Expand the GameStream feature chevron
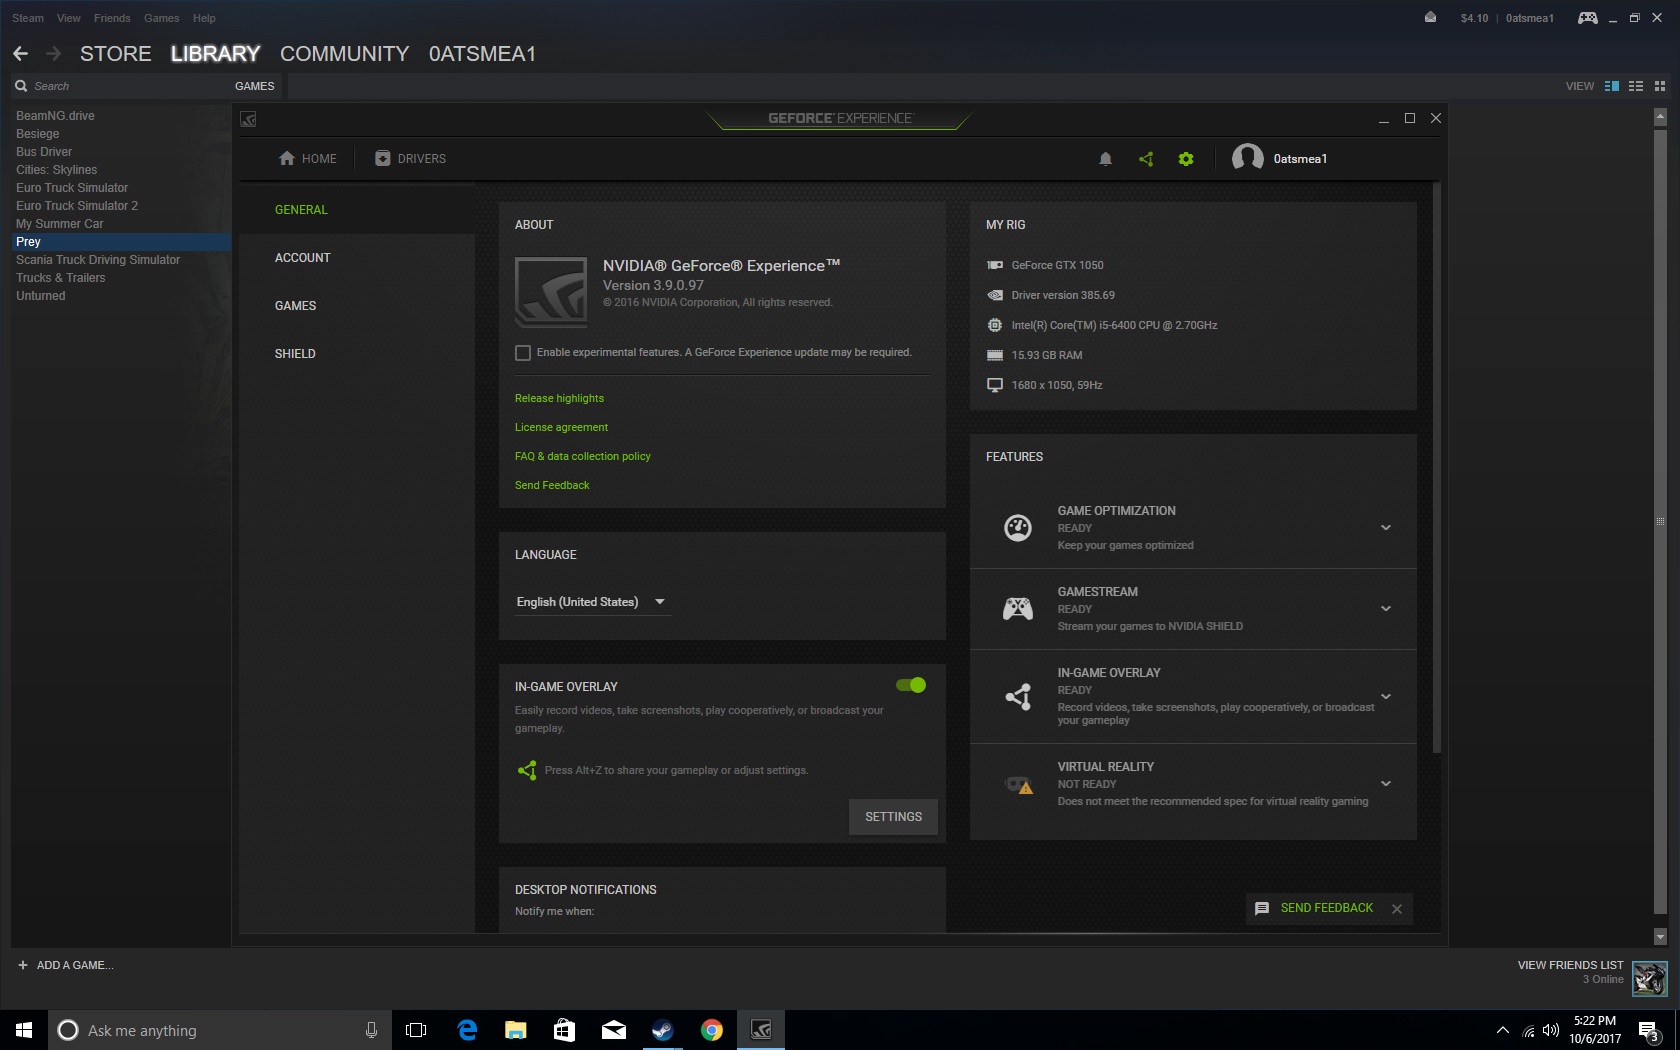 1386,609
